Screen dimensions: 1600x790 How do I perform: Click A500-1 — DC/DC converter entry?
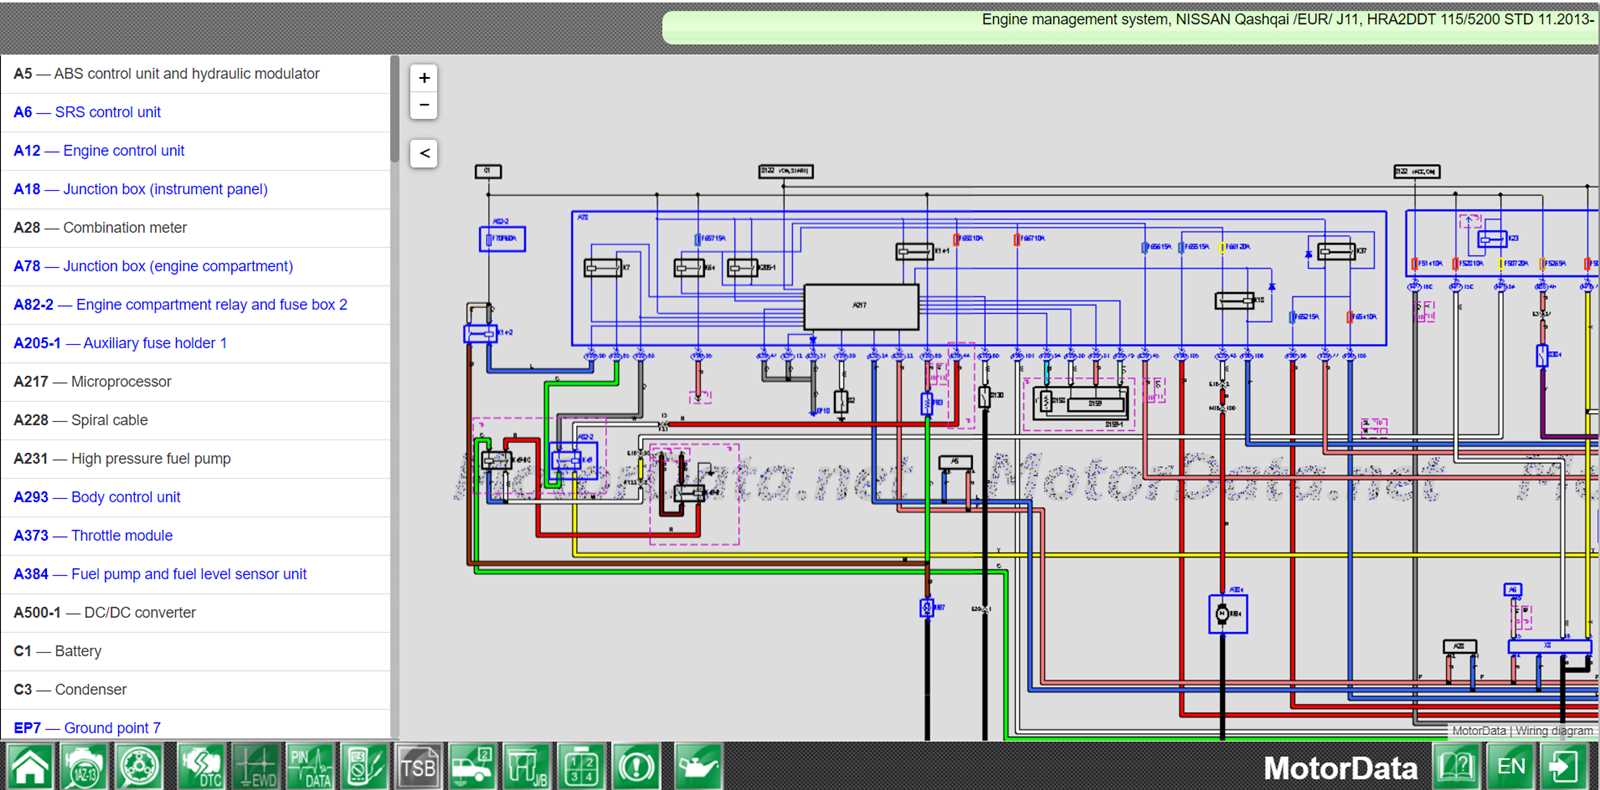click(x=195, y=613)
